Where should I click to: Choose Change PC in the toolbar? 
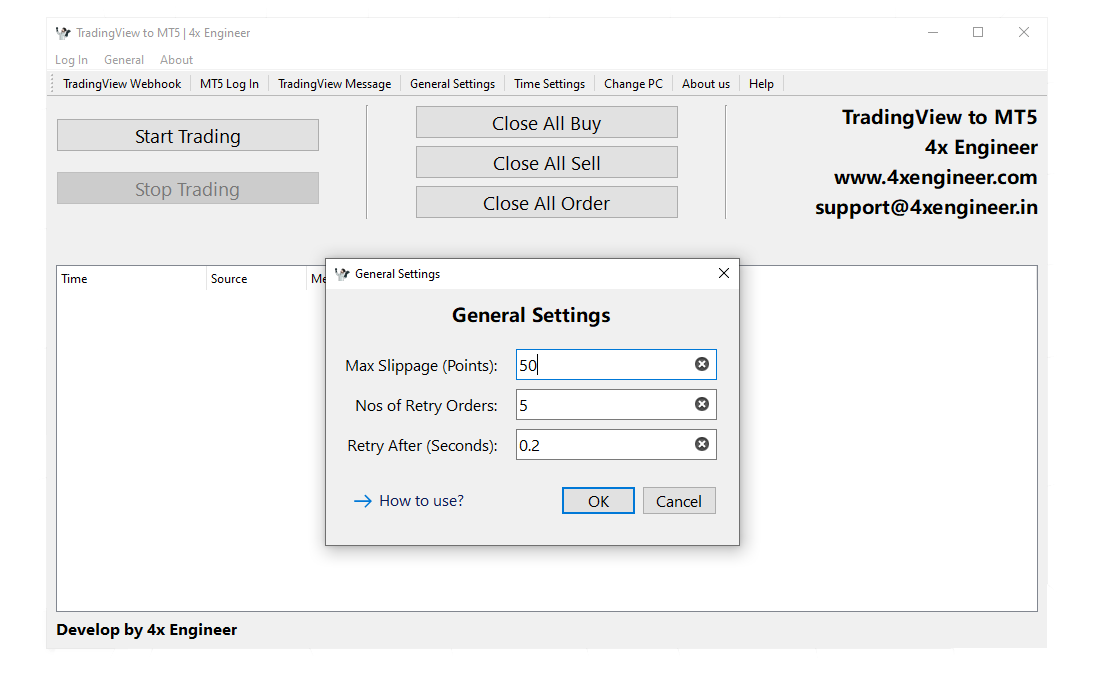634,84
